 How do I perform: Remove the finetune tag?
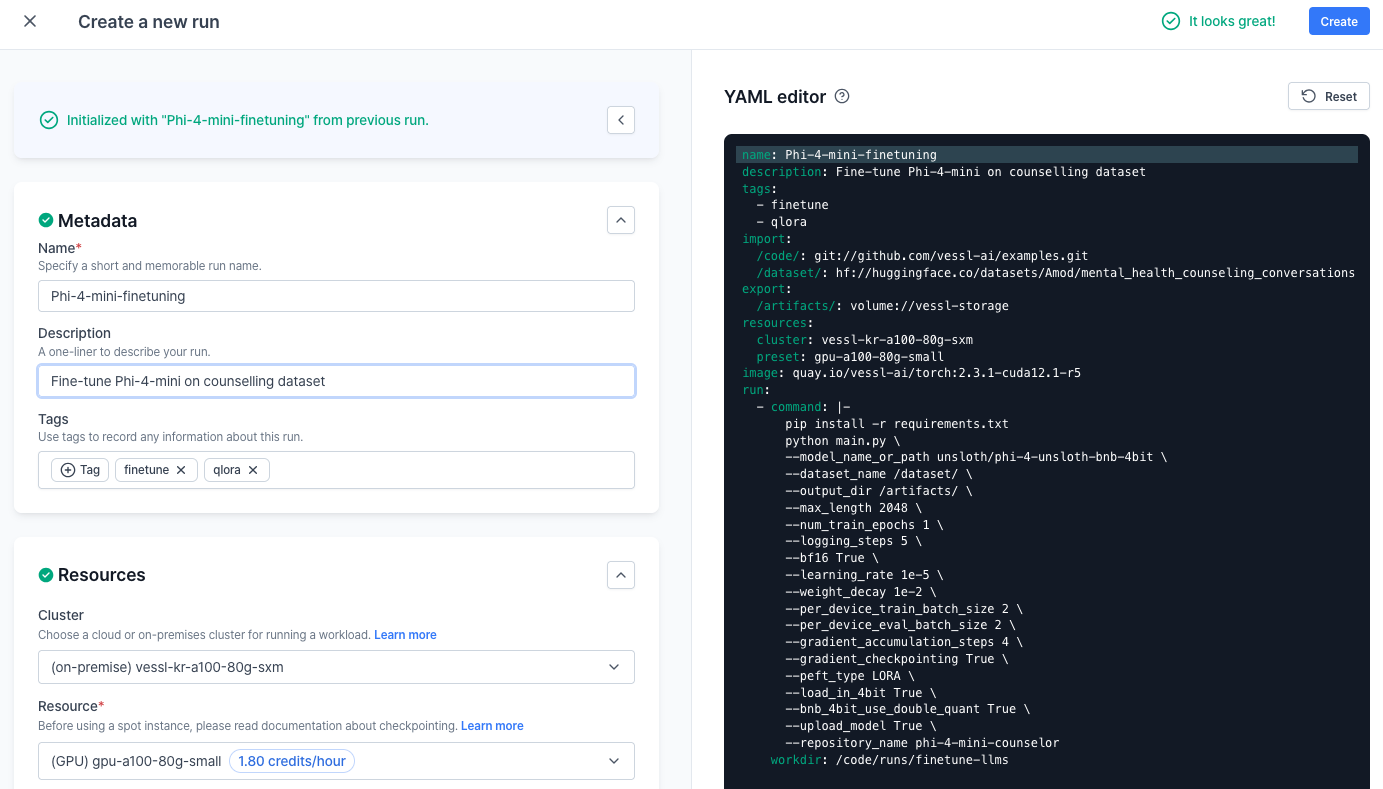pos(181,470)
